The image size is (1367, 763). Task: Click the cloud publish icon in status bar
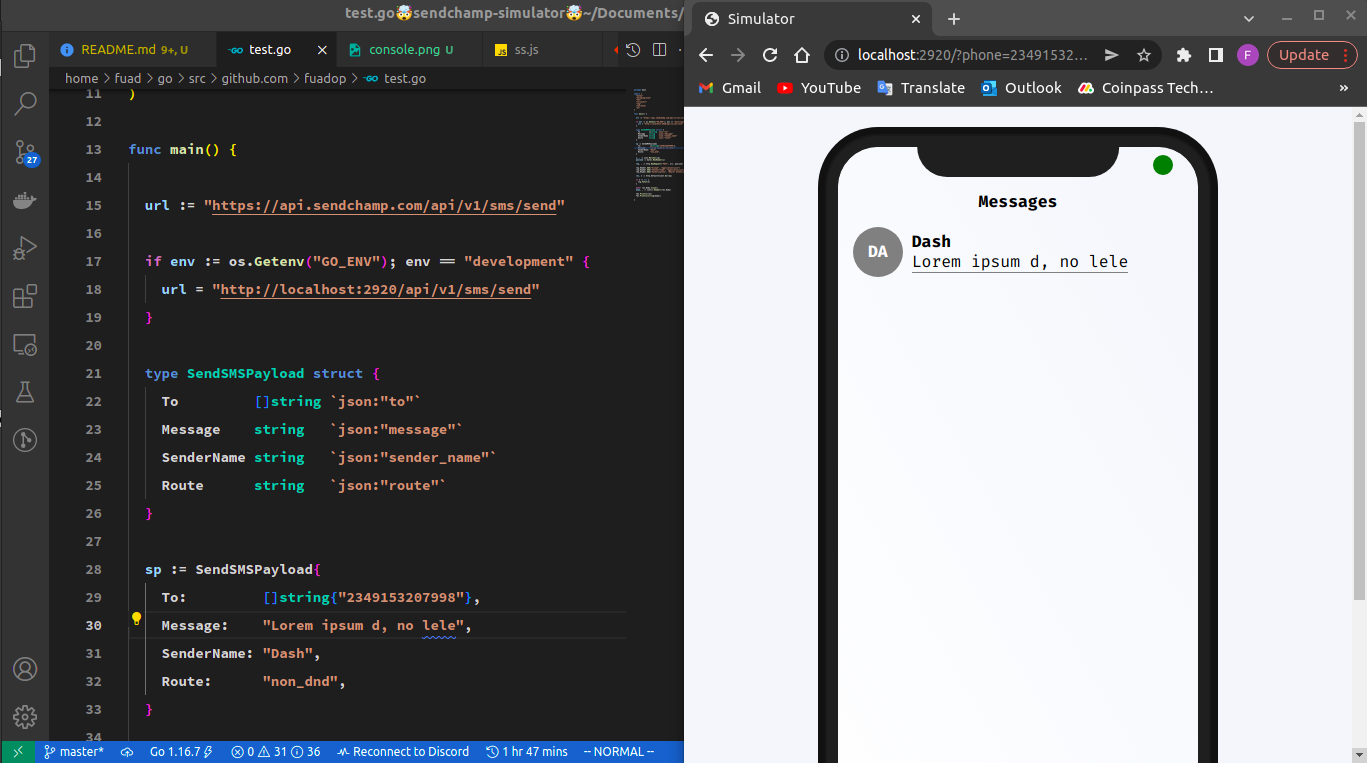pos(127,752)
